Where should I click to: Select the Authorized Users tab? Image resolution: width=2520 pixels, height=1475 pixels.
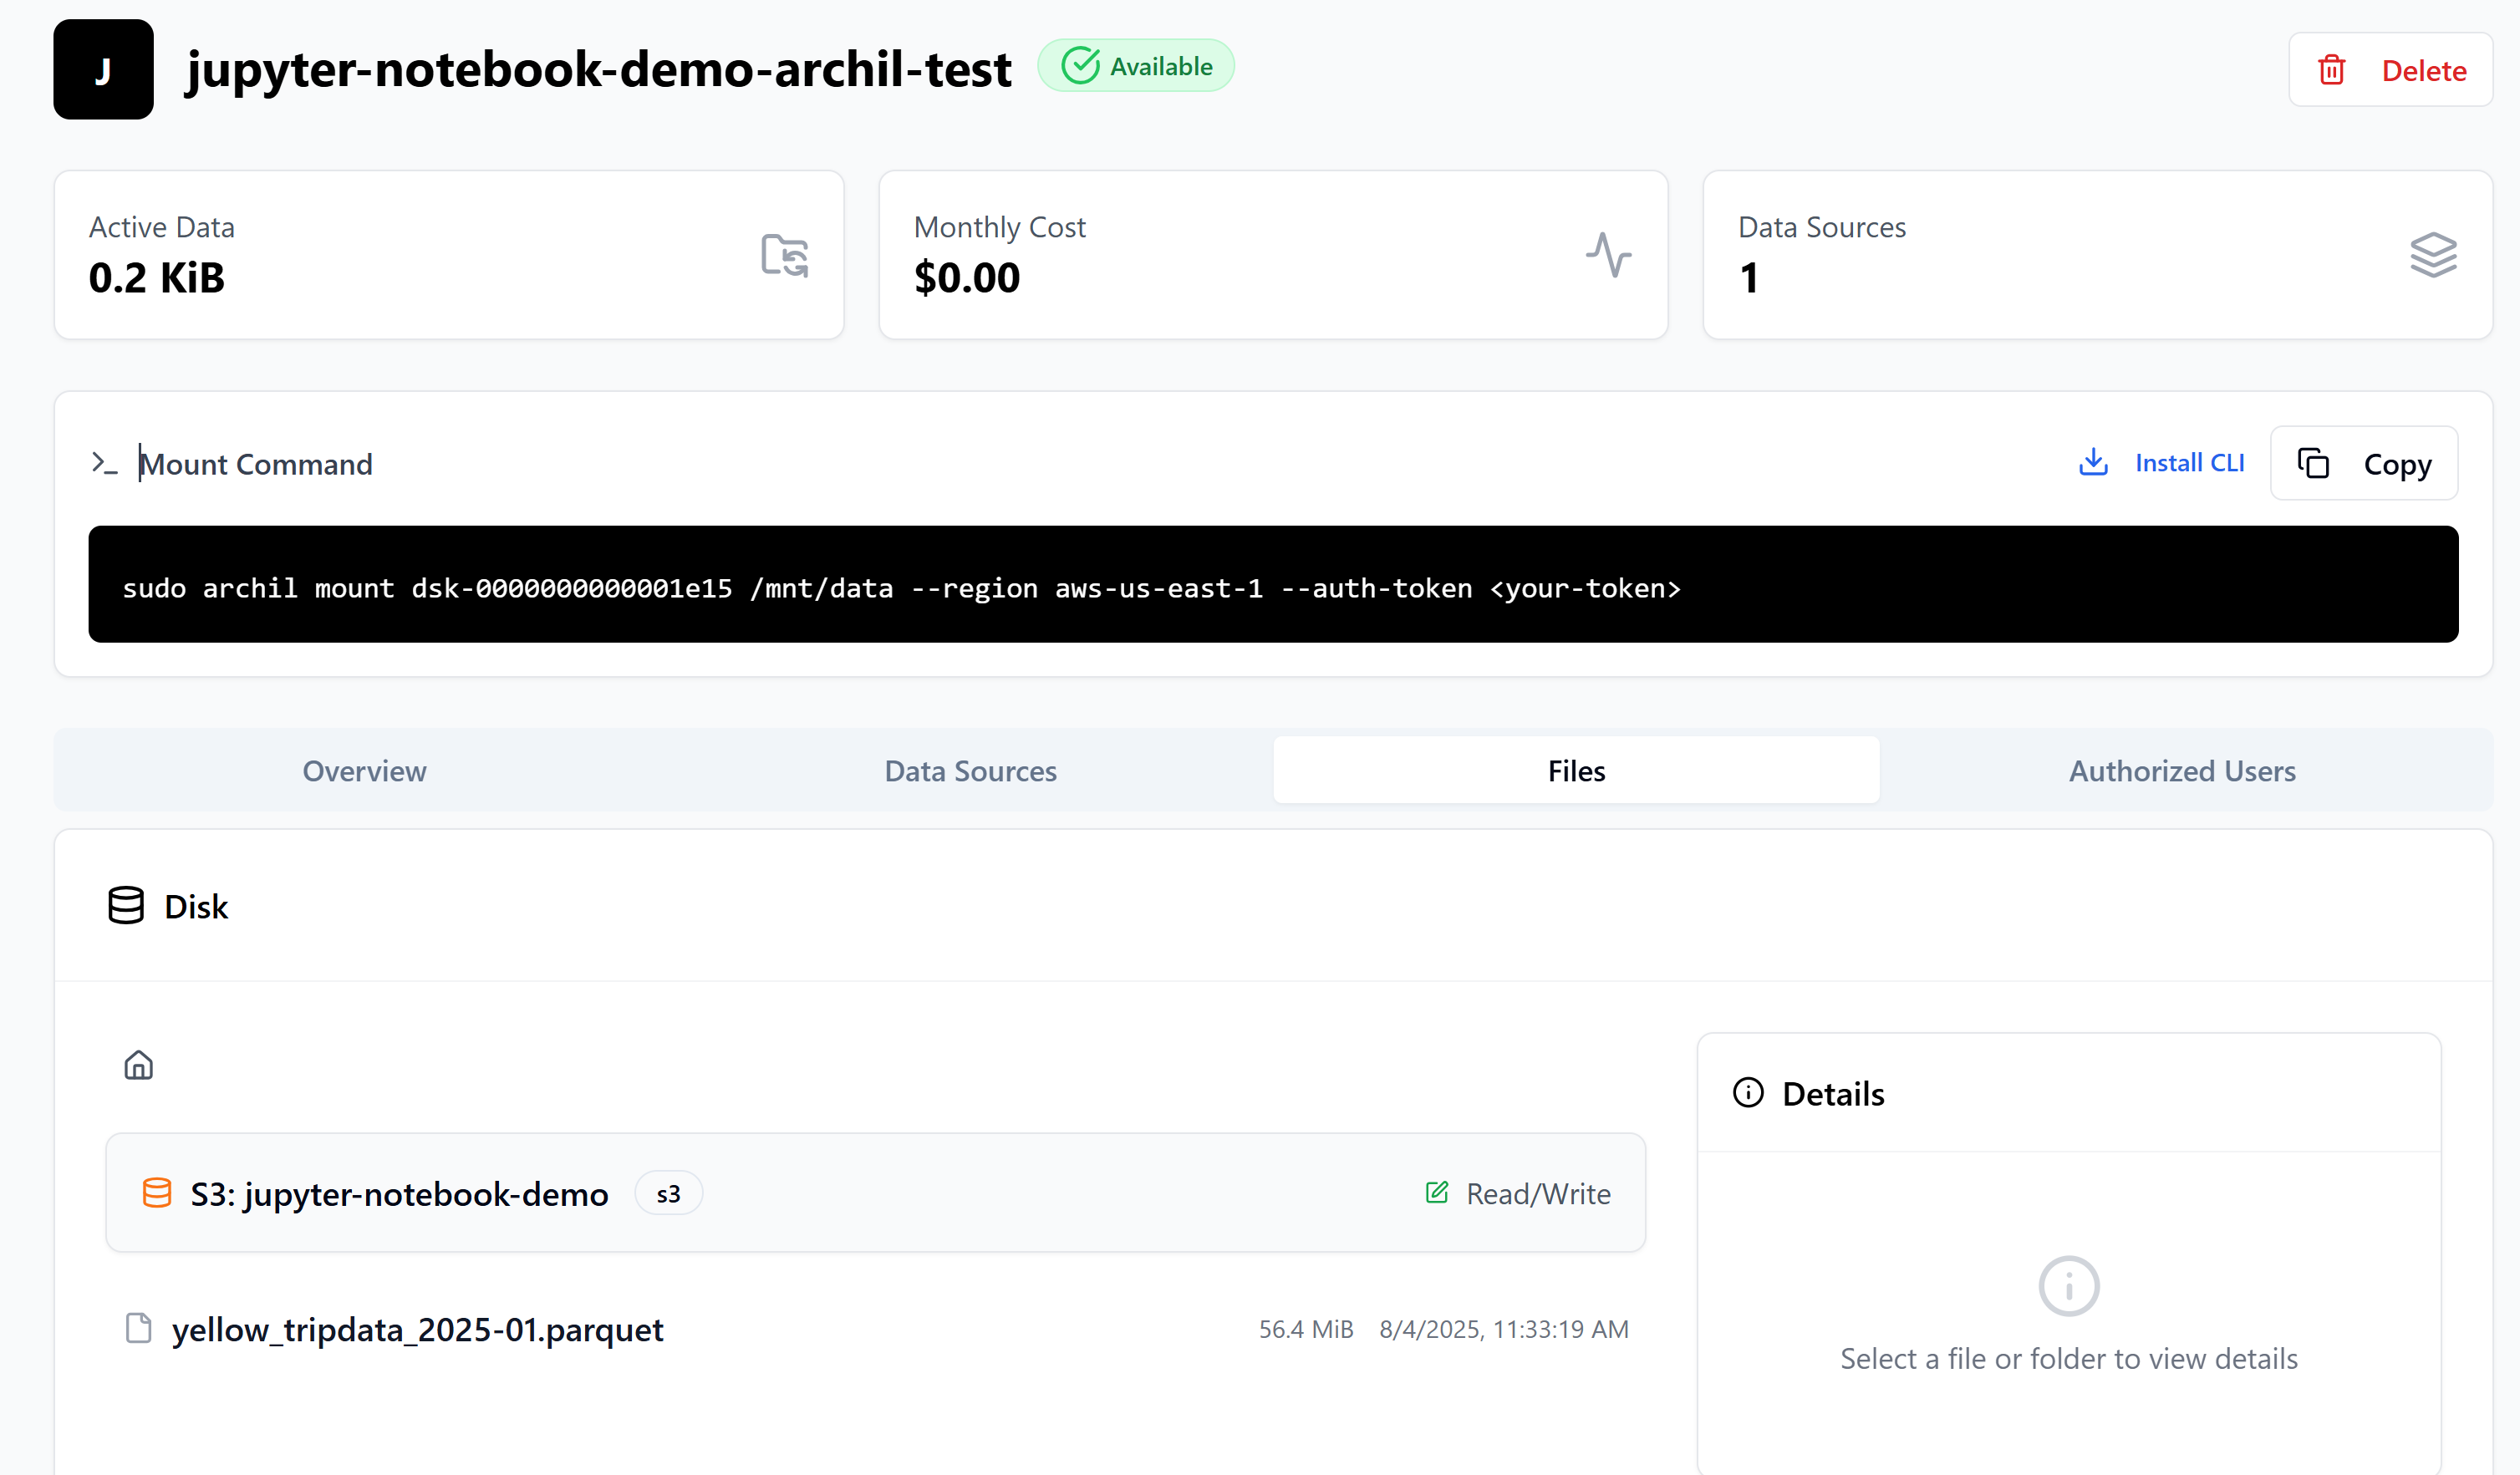pos(2182,771)
